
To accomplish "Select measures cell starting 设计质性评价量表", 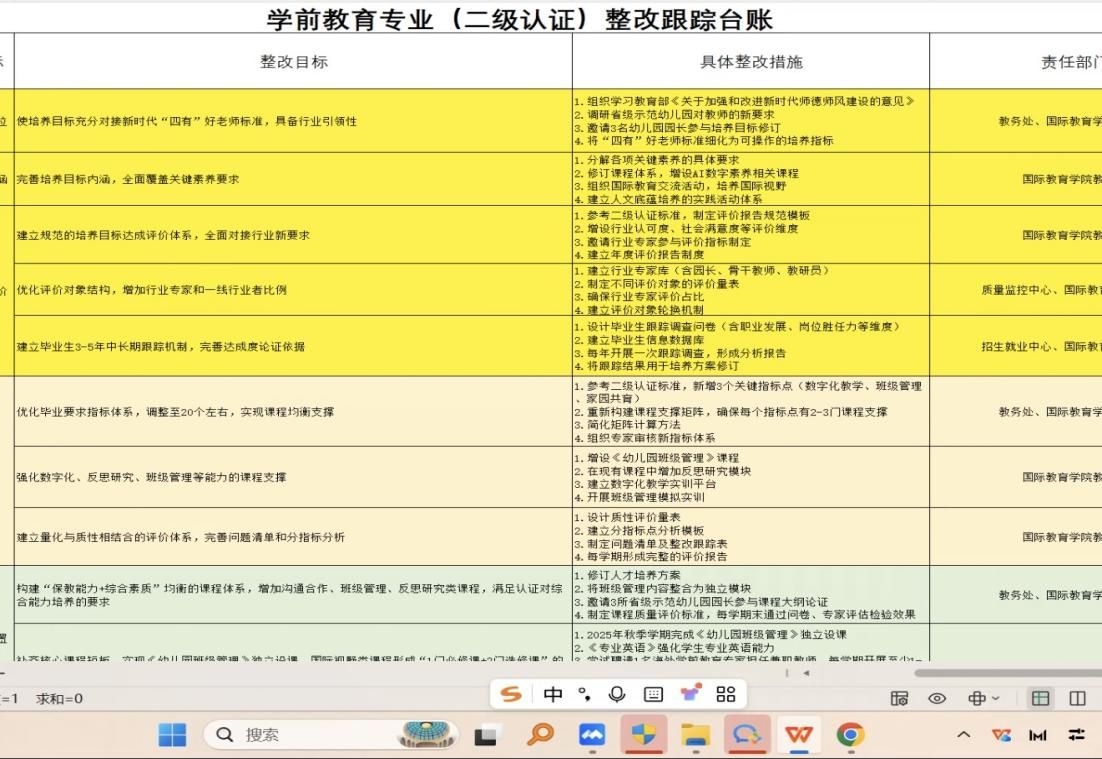I will (751, 537).
